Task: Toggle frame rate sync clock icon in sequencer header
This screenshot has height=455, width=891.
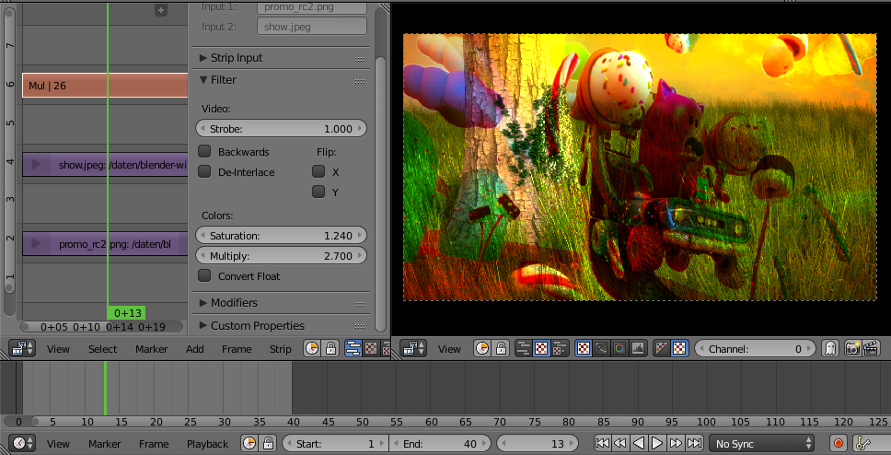Action: [311, 349]
